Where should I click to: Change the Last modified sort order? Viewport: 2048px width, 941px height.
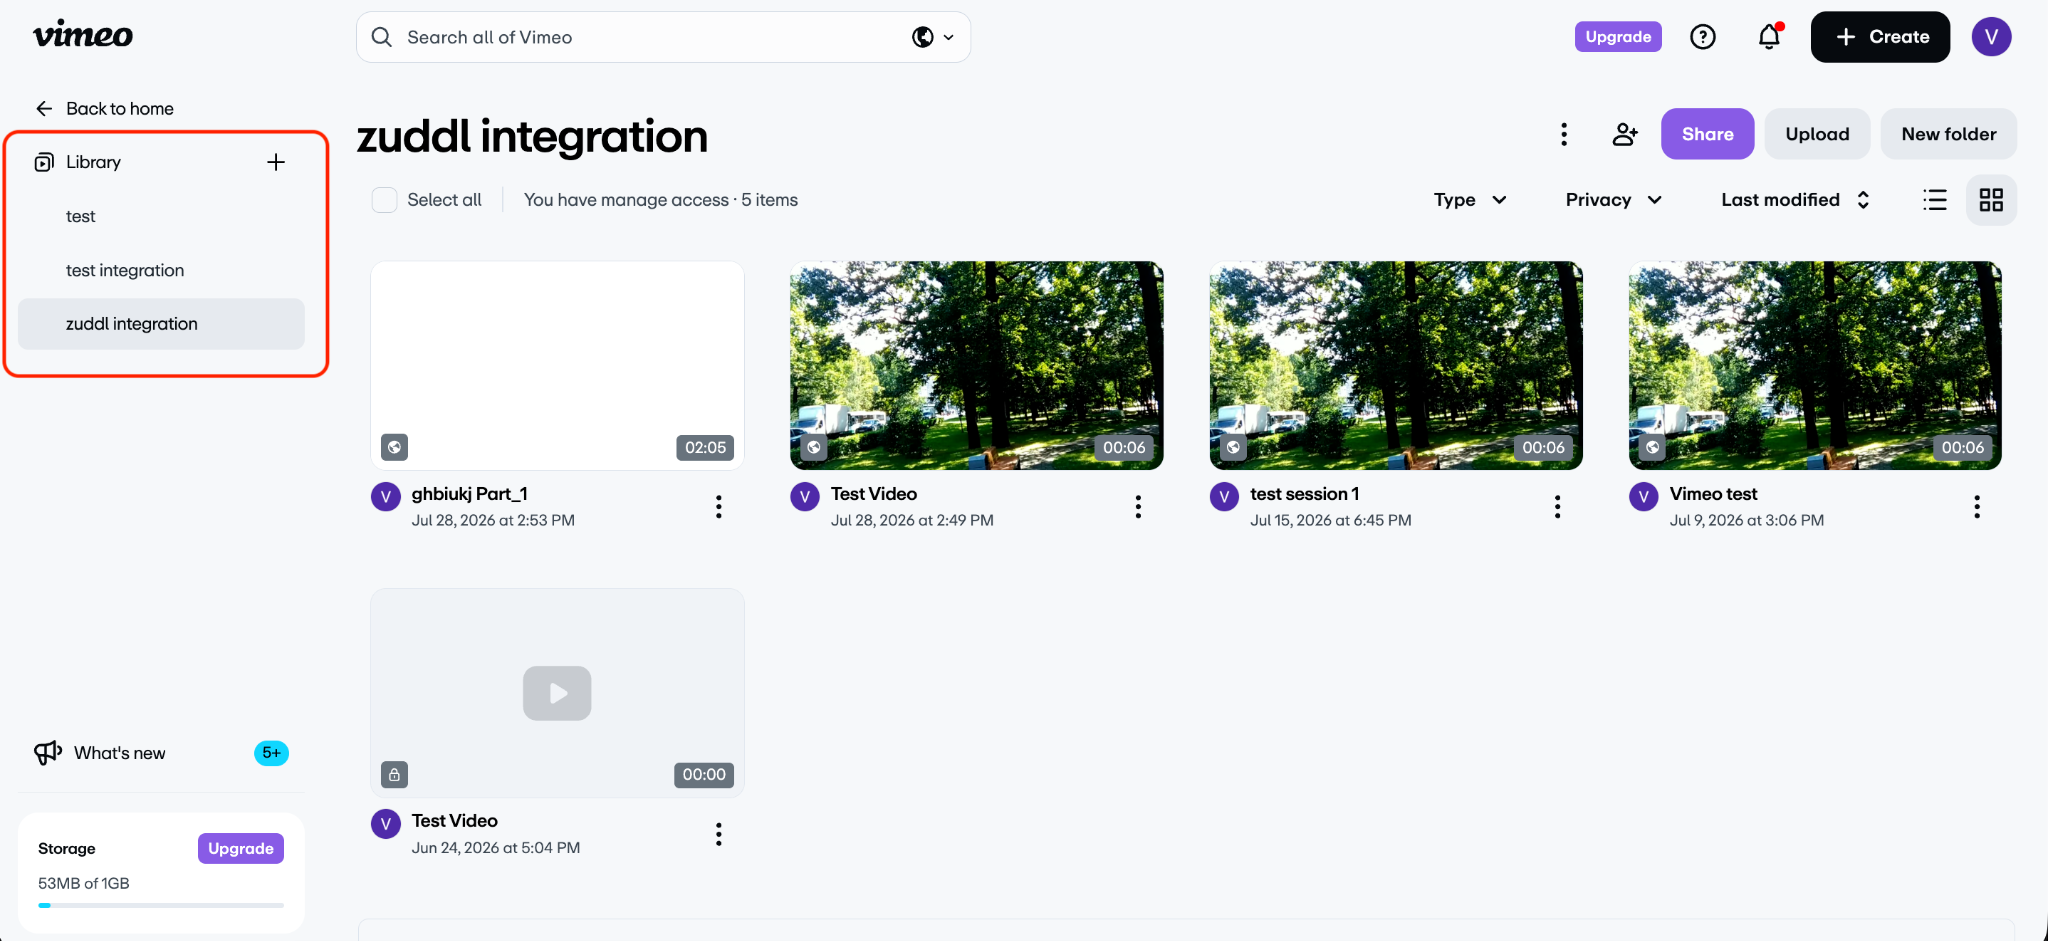(x=1796, y=200)
